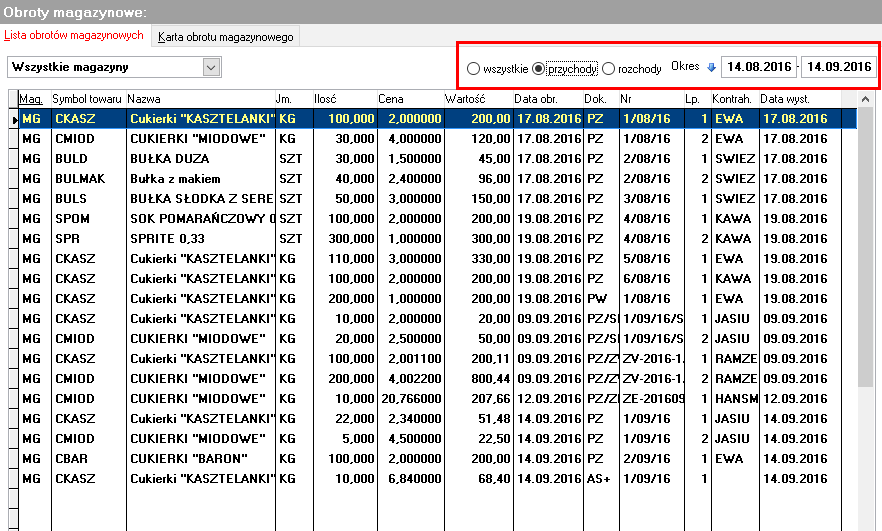
Task: Select the BUŁKA DUZA row
Action: [438, 159]
